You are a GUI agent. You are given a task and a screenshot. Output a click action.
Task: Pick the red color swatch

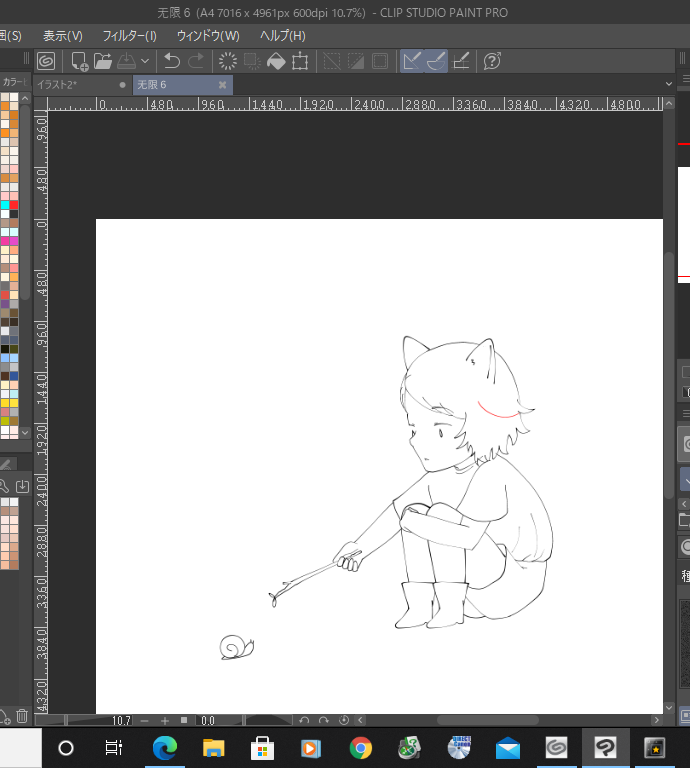pyautogui.click(x=14, y=205)
